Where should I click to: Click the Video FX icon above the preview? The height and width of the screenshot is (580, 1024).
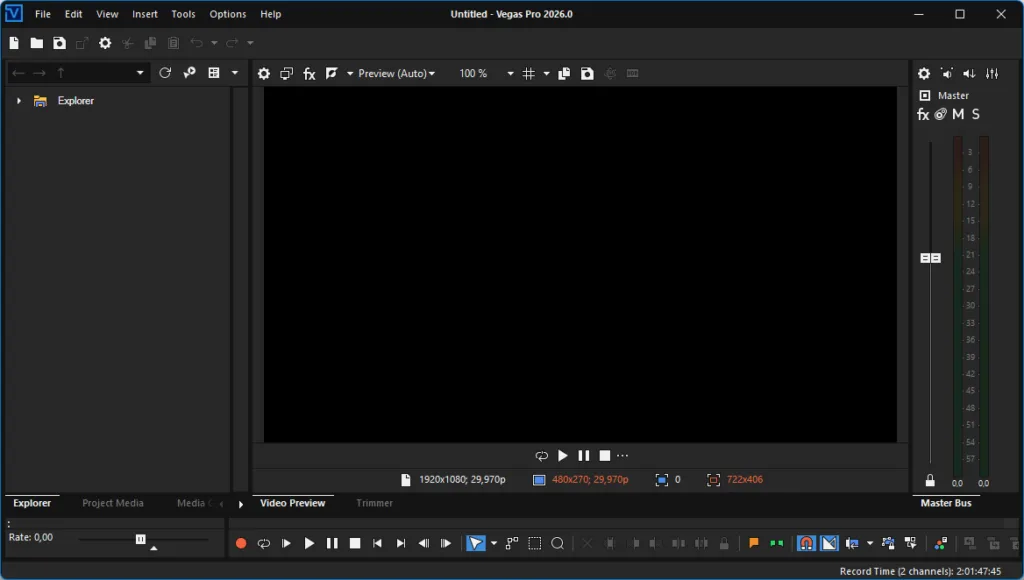pos(309,74)
